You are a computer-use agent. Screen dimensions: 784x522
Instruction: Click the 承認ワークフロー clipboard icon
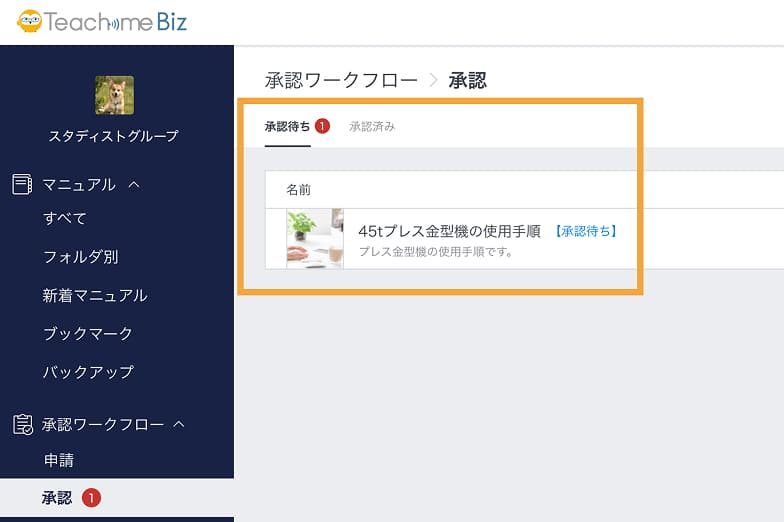(22, 424)
